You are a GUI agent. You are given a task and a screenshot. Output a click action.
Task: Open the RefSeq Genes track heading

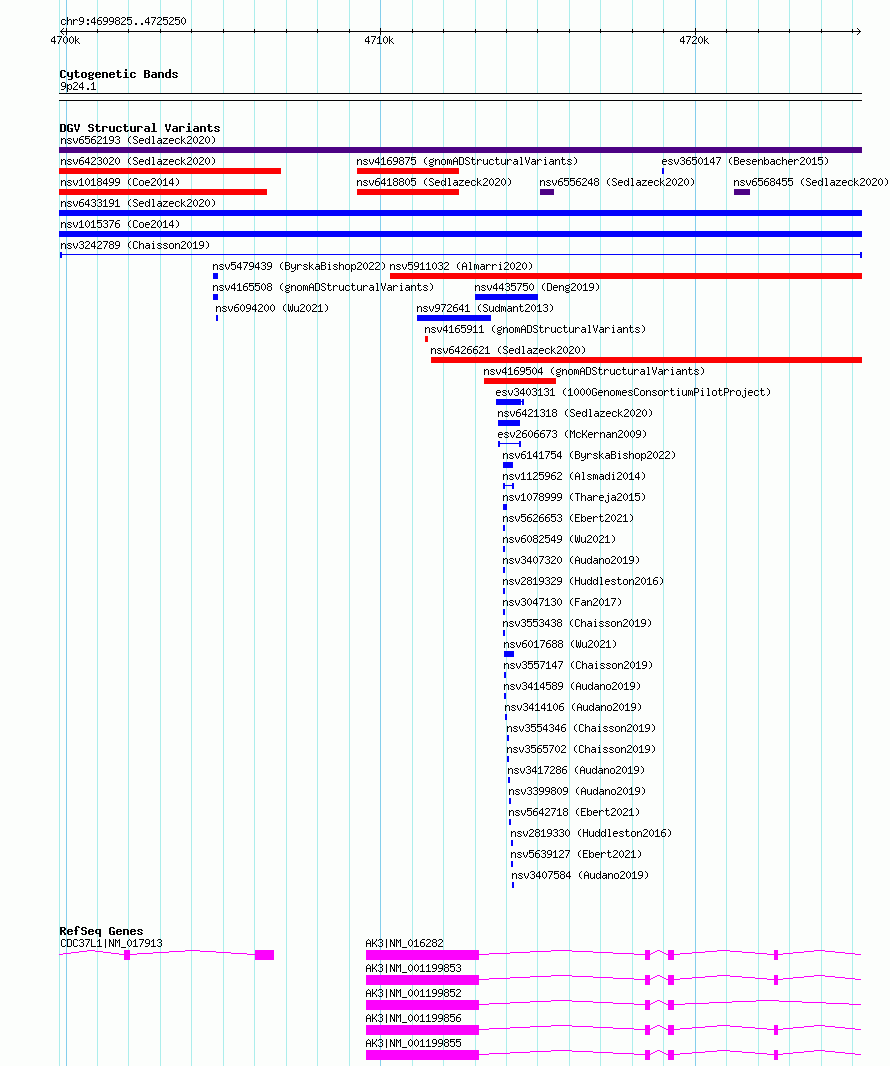pyautogui.click(x=101, y=931)
